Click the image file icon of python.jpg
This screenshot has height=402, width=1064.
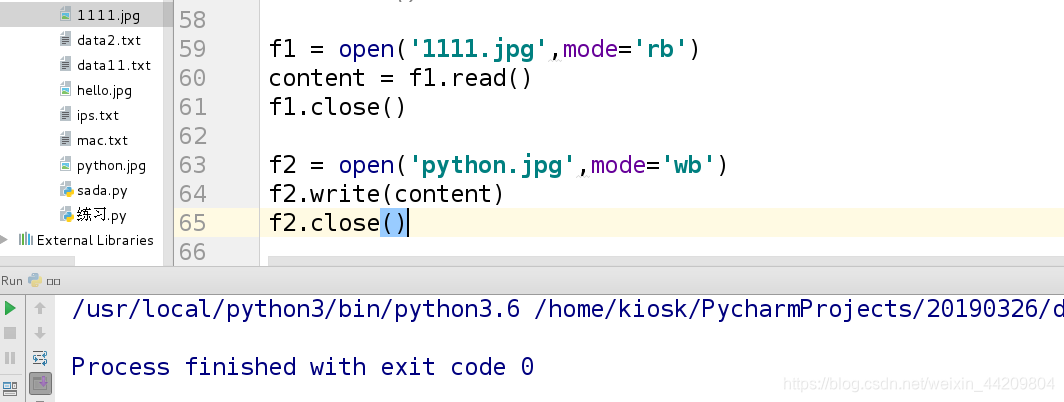click(65, 165)
